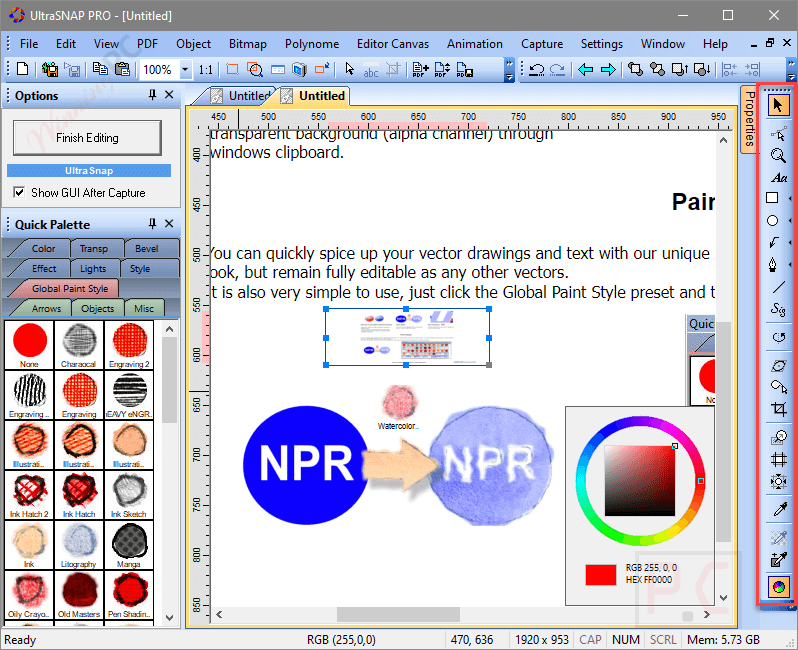Screen dimensions: 798x650
Task: Click the Undo arrow icon
Action: pos(536,69)
